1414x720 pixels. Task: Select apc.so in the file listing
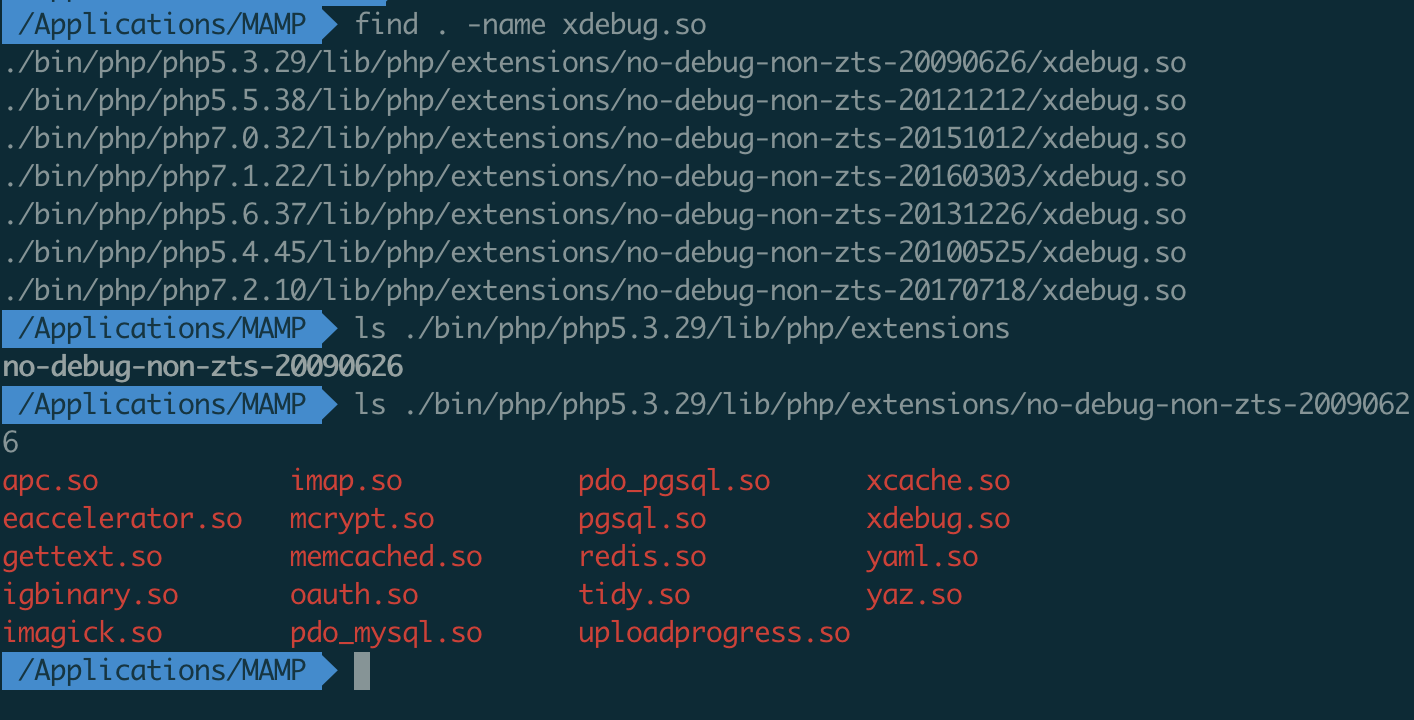(x=51, y=481)
